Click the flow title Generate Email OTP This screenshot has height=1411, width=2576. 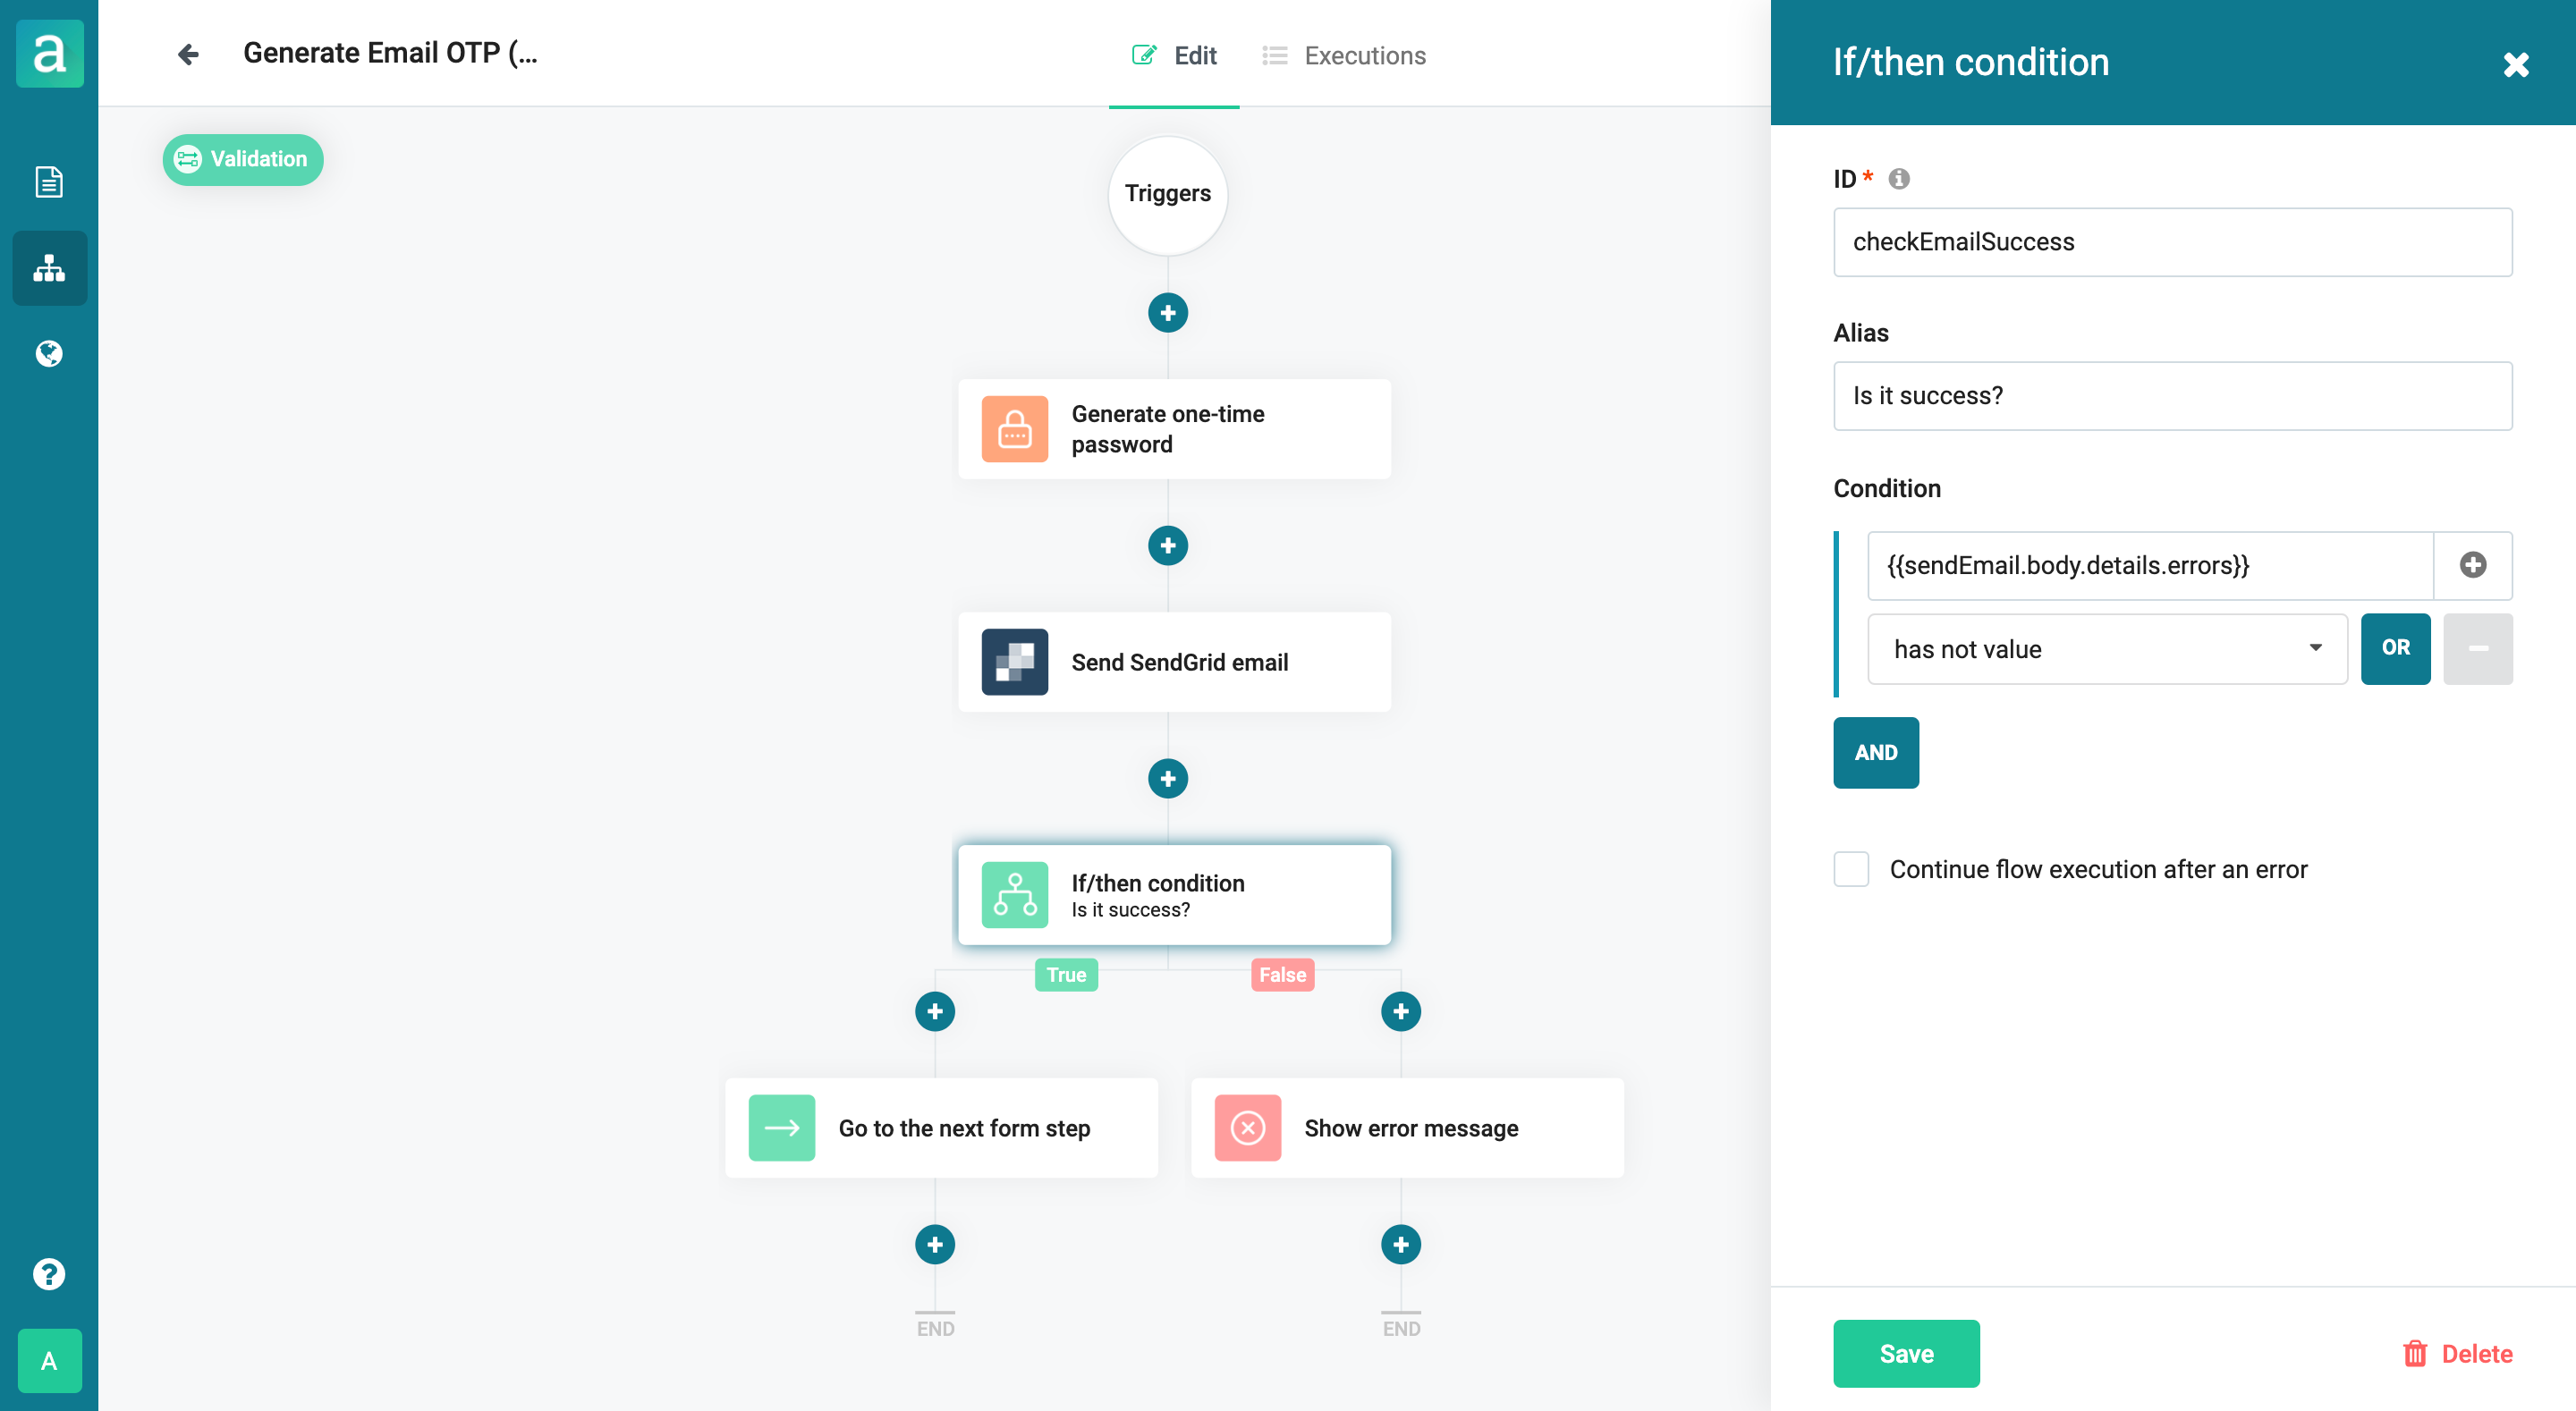point(390,53)
